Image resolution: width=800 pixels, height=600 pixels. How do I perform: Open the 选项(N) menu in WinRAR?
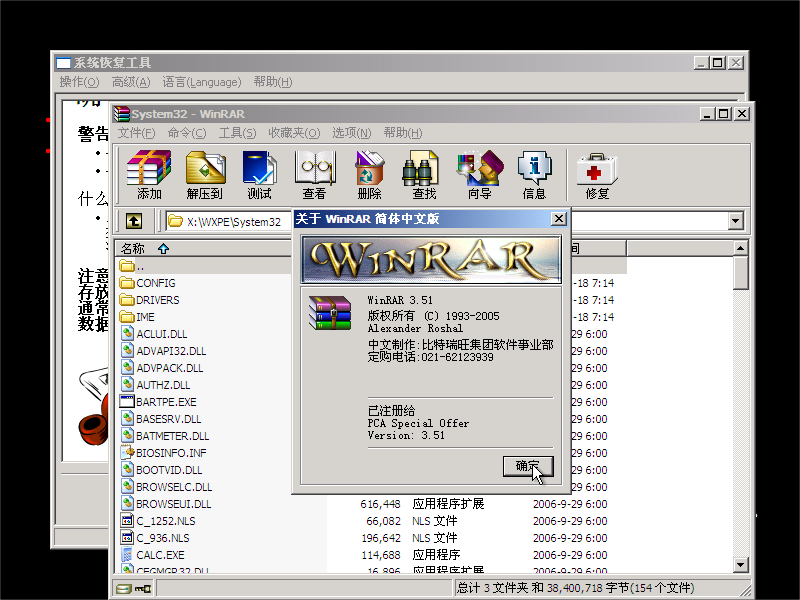(x=352, y=133)
